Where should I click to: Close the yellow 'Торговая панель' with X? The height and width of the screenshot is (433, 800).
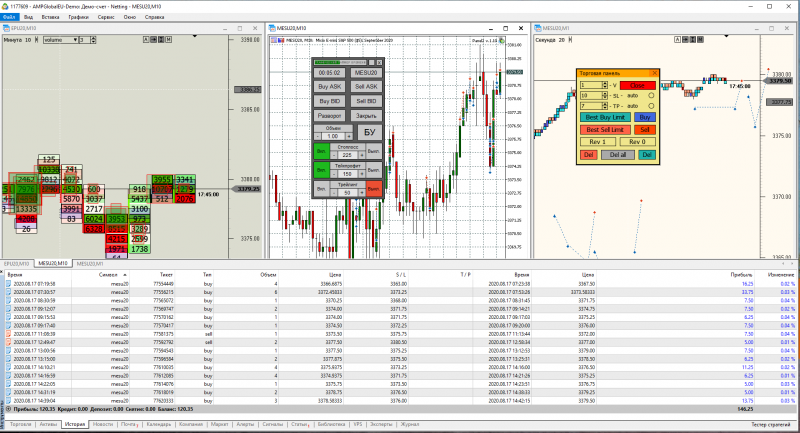pyautogui.click(x=655, y=73)
